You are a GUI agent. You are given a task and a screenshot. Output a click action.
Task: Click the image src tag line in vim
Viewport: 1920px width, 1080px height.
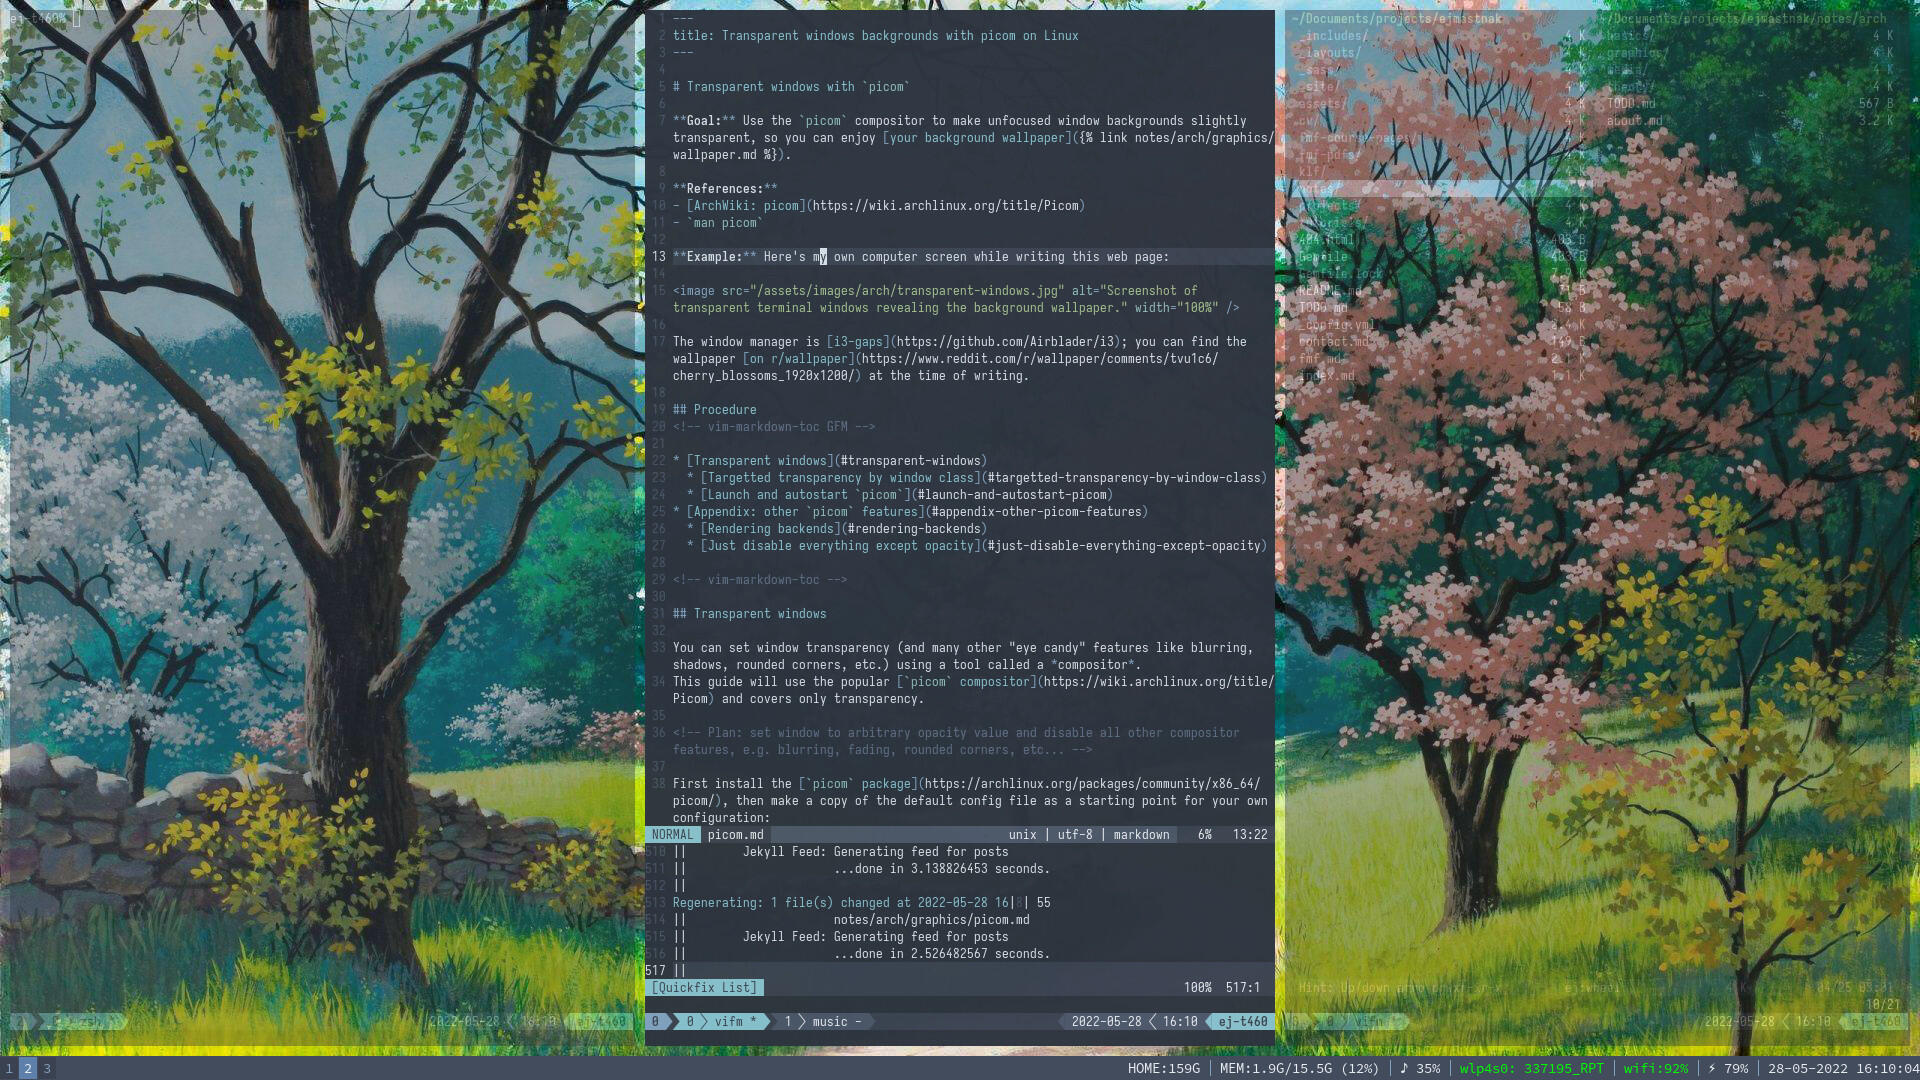click(955, 299)
